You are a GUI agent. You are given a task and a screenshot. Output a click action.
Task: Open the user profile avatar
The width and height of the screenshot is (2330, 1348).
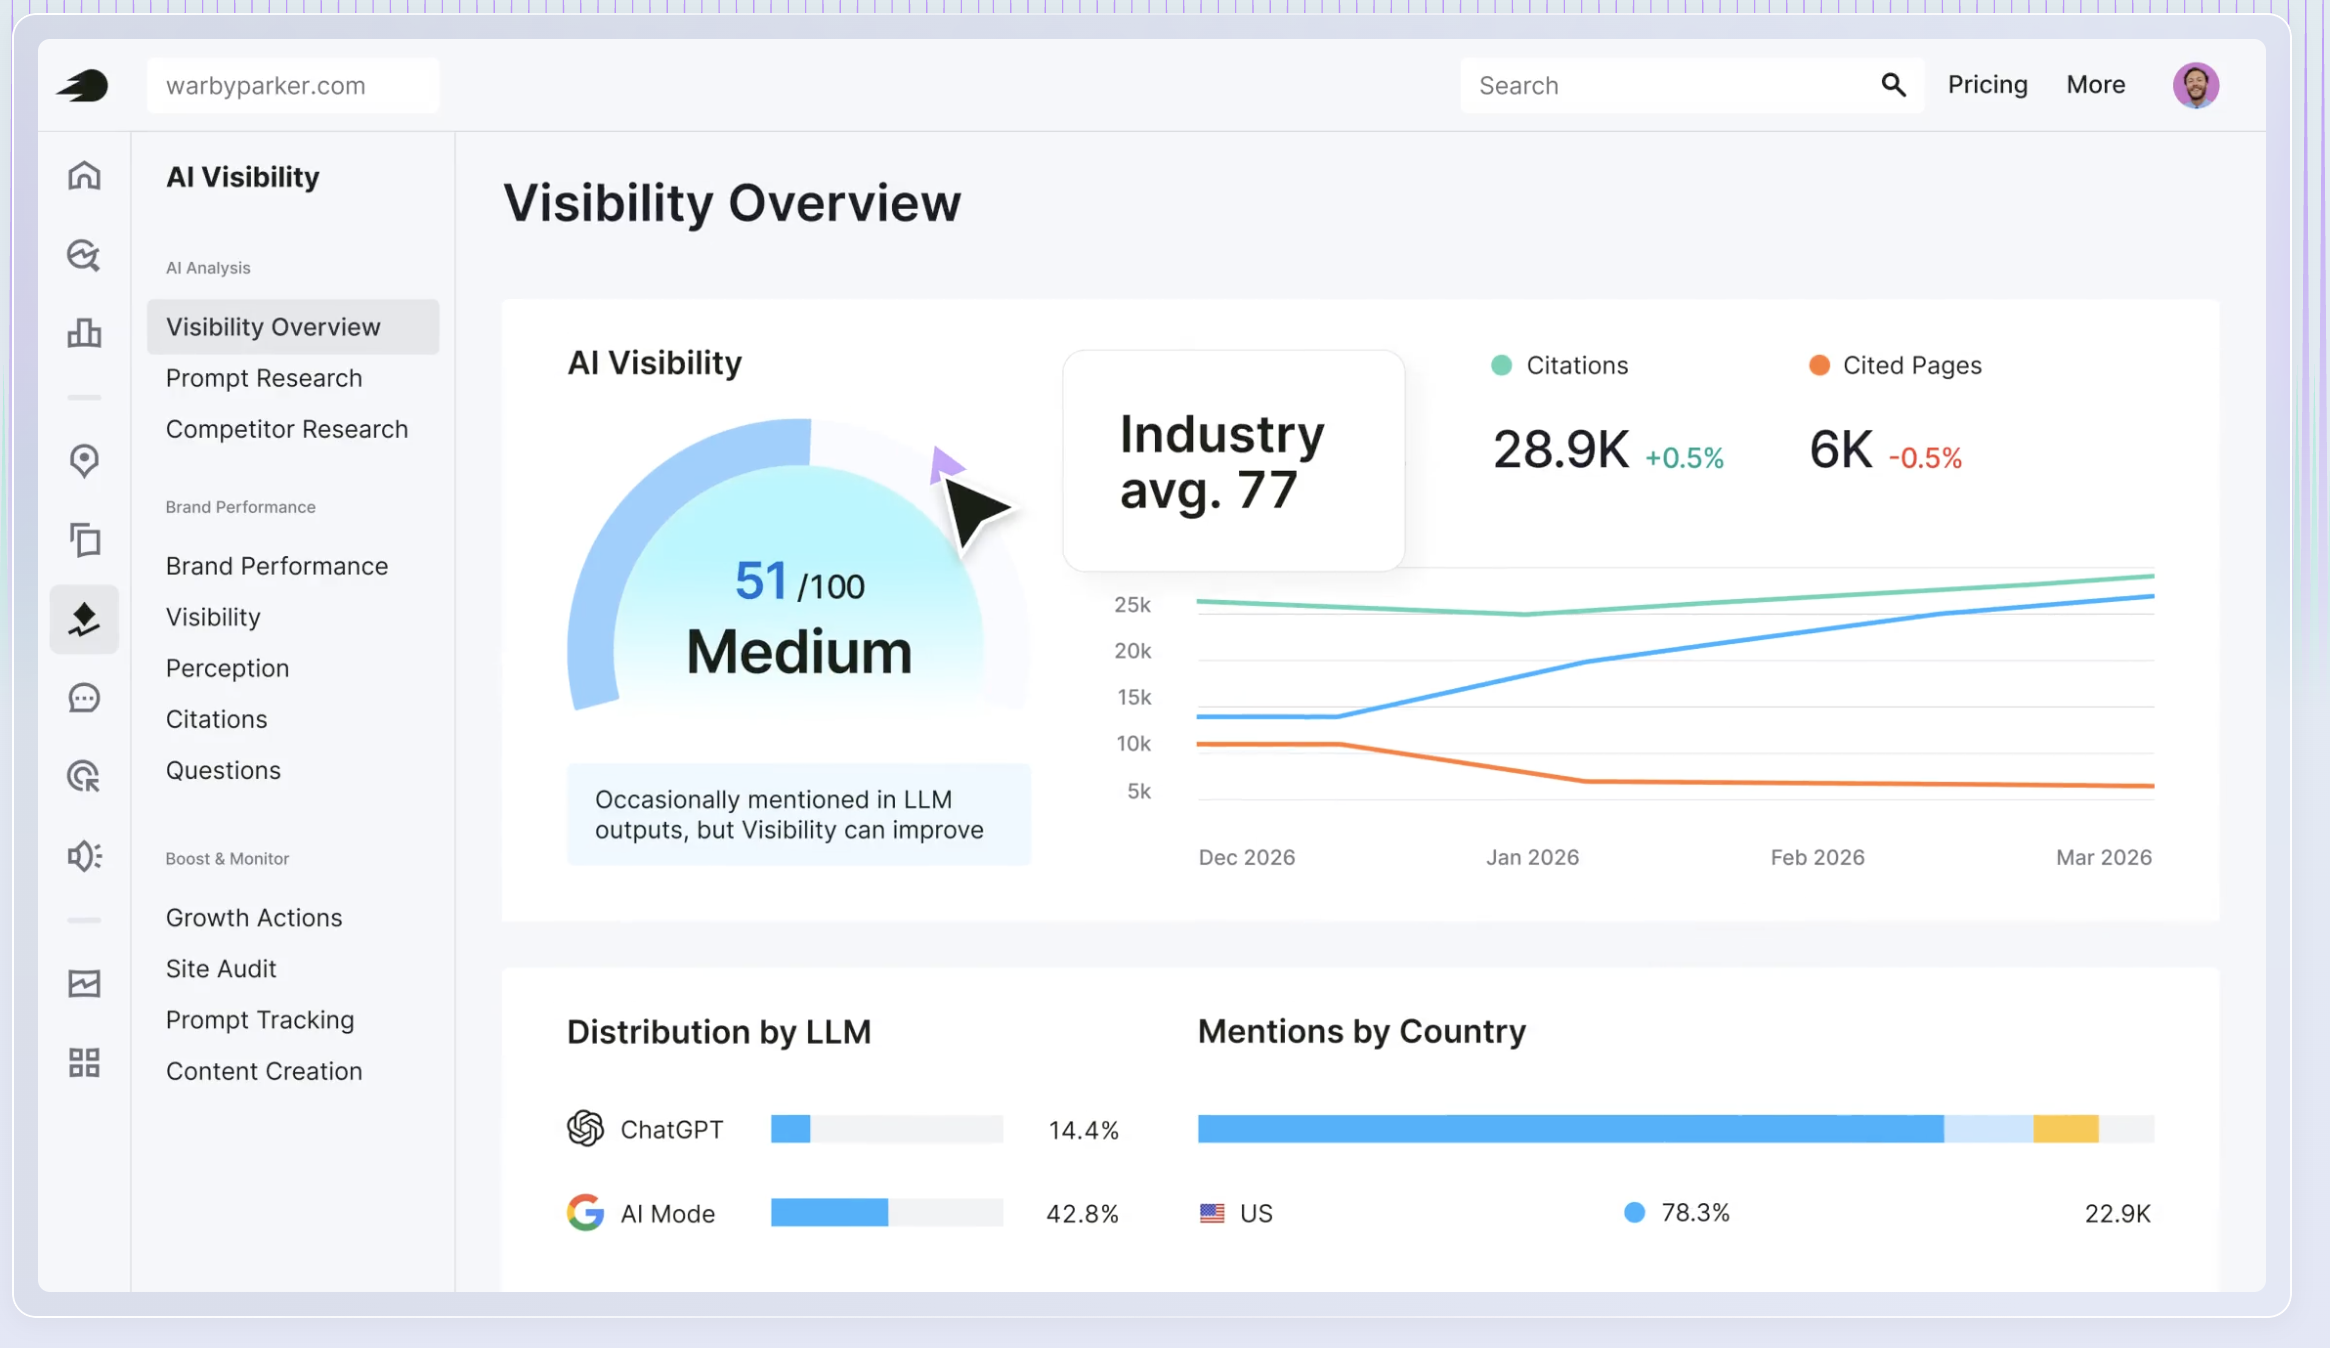pyautogui.click(x=2195, y=85)
